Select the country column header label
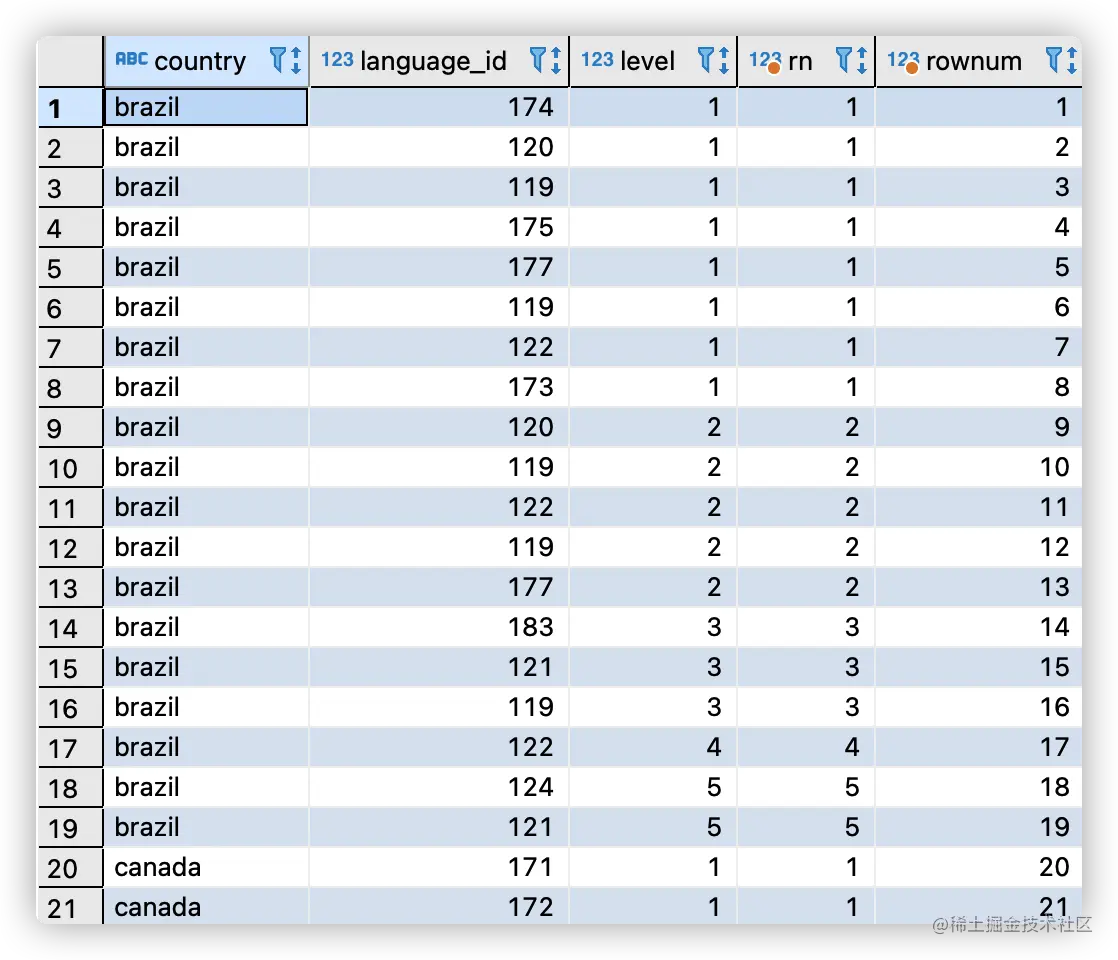Screen dimensions: 1118x960 [200, 61]
